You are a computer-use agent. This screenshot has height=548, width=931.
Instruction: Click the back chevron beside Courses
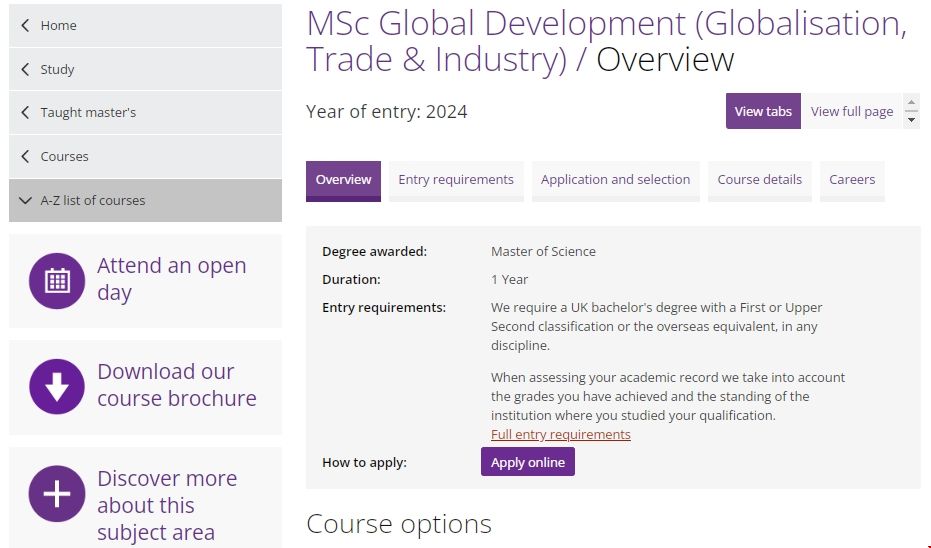(25, 156)
